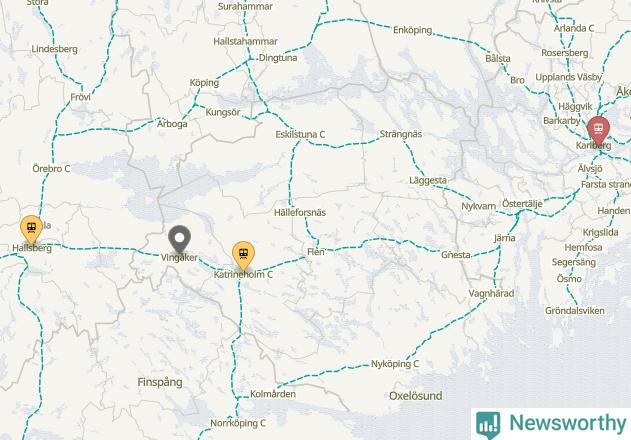Click the yellow train marker at Katrineholm C
The width and height of the screenshot is (631, 440).
click(x=243, y=255)
